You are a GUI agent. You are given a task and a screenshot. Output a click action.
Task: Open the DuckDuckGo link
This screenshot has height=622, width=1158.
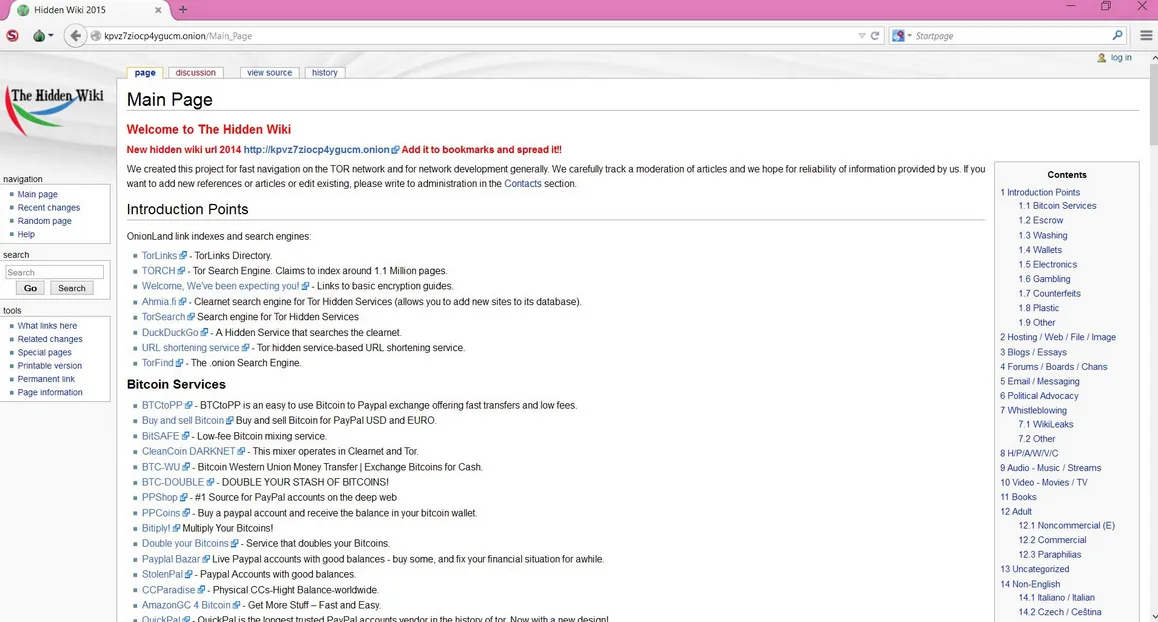(x=170, y=332)
